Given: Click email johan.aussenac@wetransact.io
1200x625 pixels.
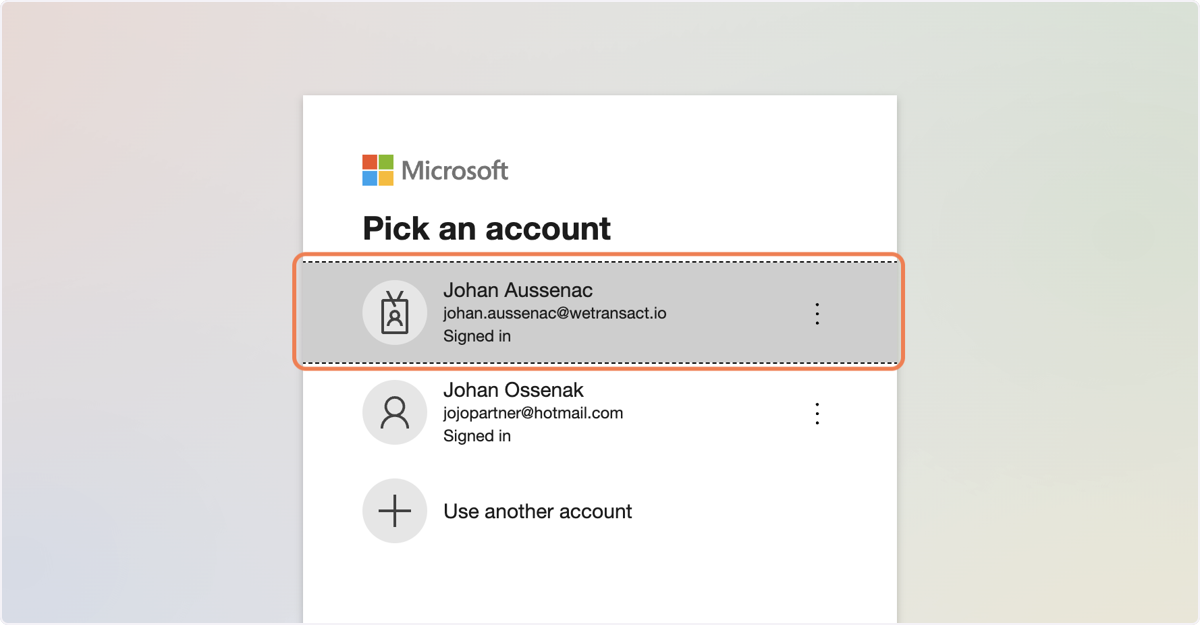Looking at the screenshot, I should 555,313.
